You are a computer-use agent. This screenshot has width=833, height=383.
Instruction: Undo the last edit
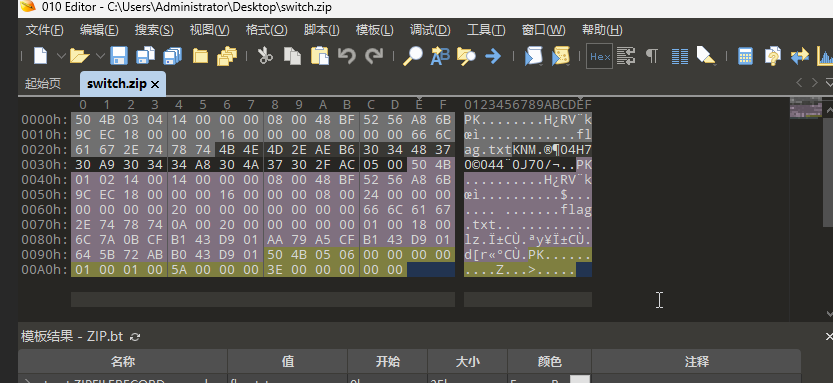[346, 56]
